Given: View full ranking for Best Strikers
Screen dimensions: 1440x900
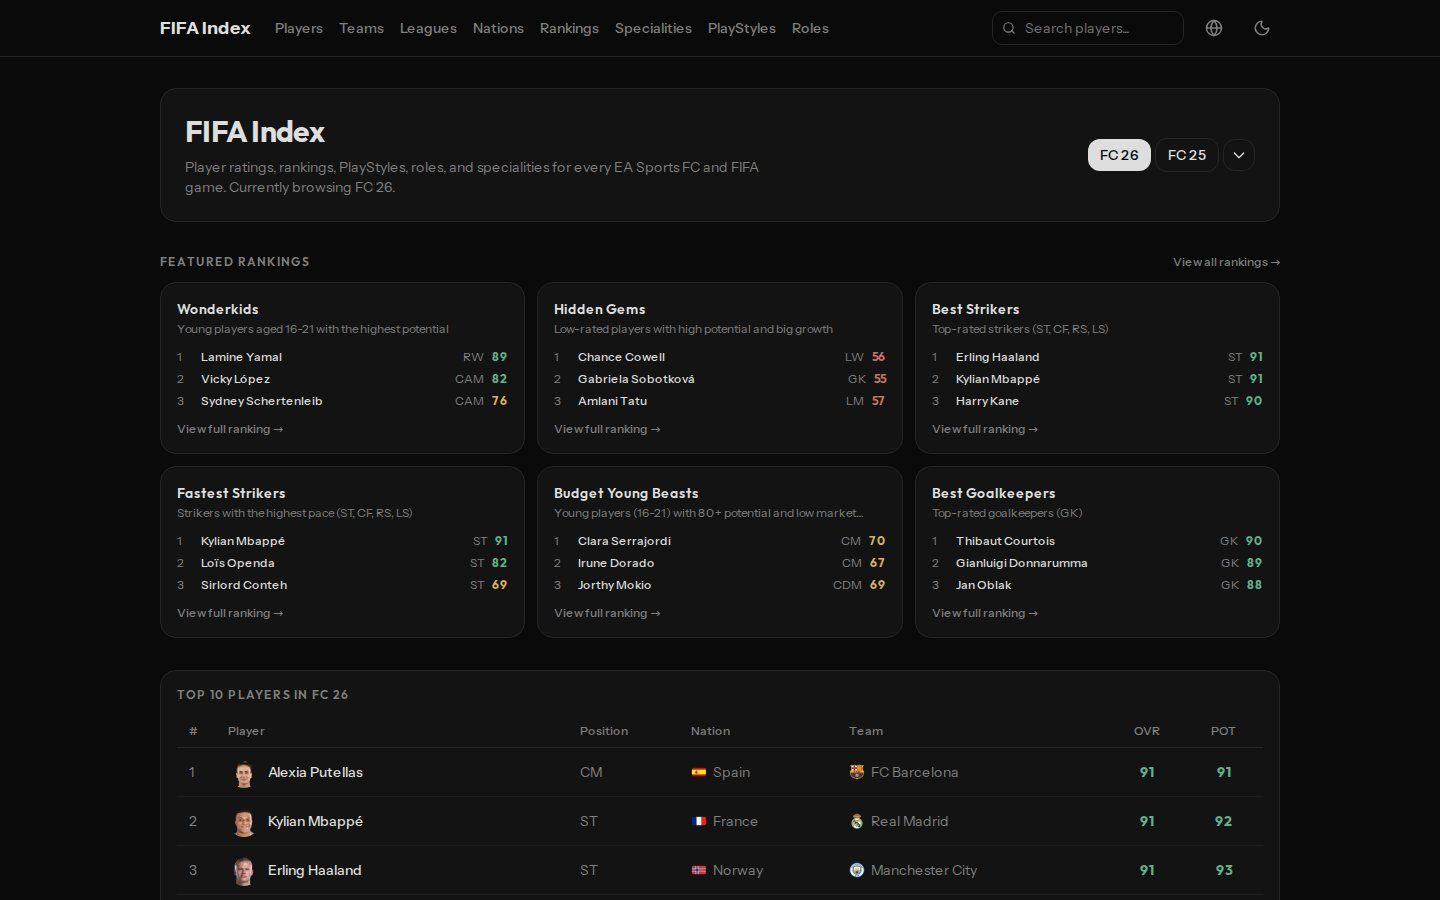Looking at the screenshot, I should (985, 429).
